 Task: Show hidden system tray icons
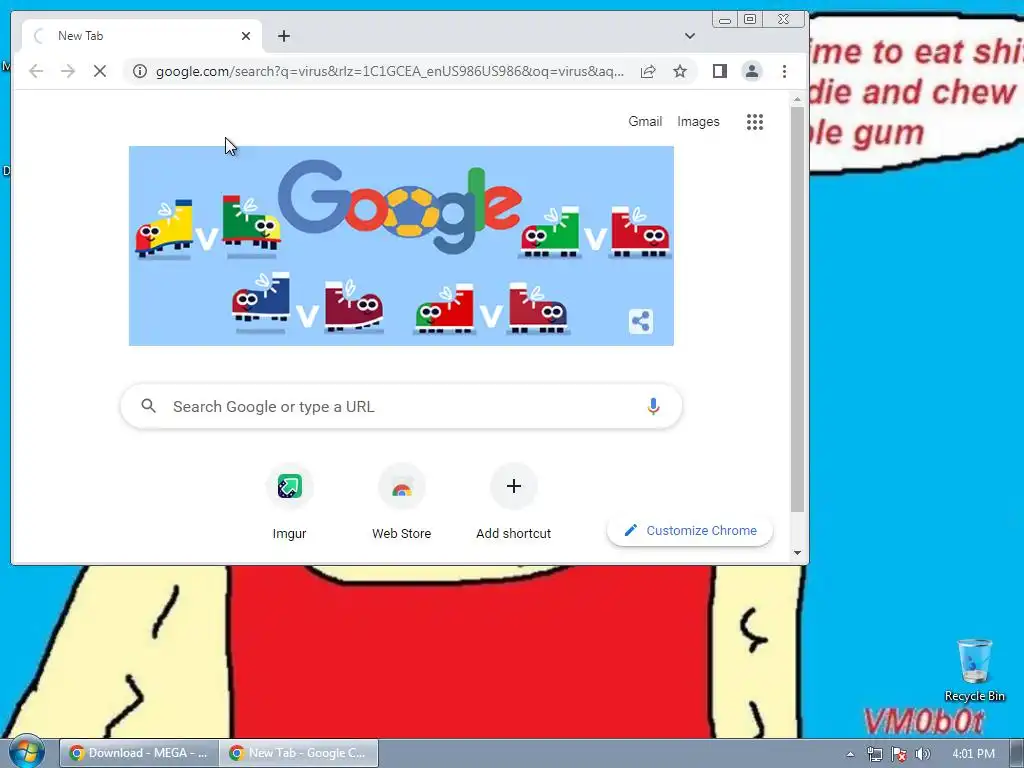850,754
